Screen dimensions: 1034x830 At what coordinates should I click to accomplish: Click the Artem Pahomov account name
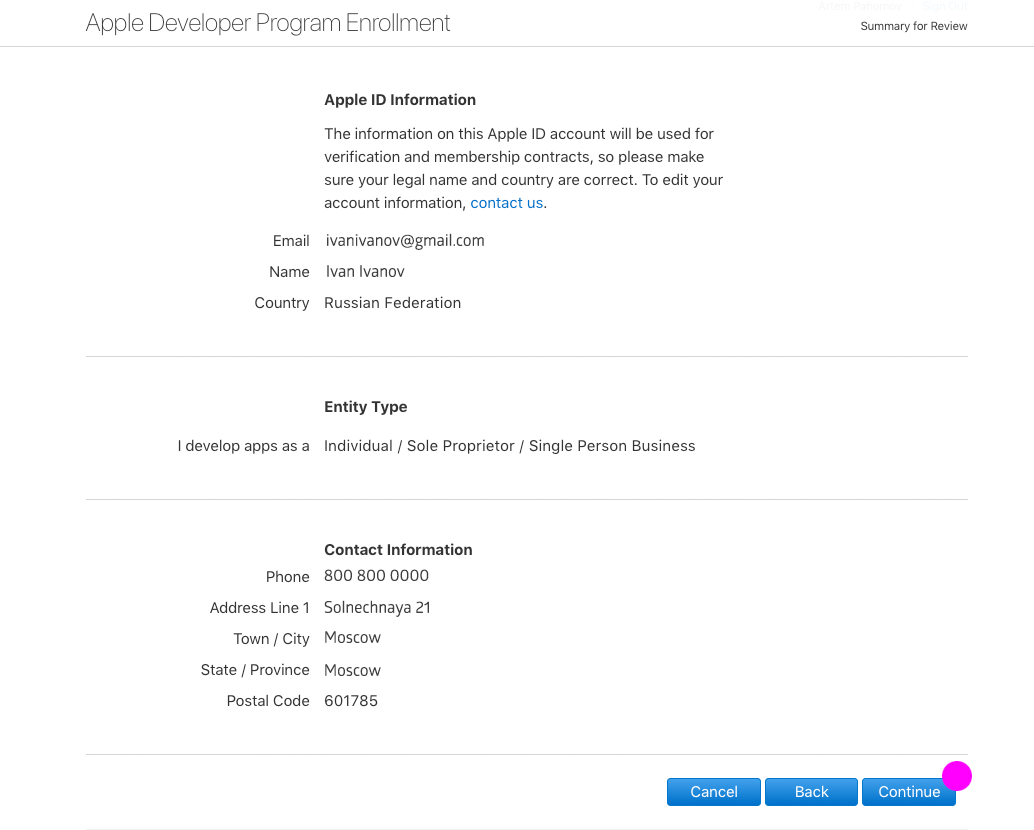pyautogui.click(x=859, y=6)
